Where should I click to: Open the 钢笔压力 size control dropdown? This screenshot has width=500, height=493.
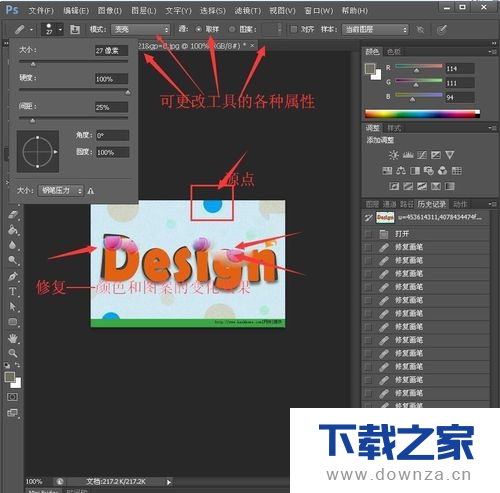pos(60,191)
